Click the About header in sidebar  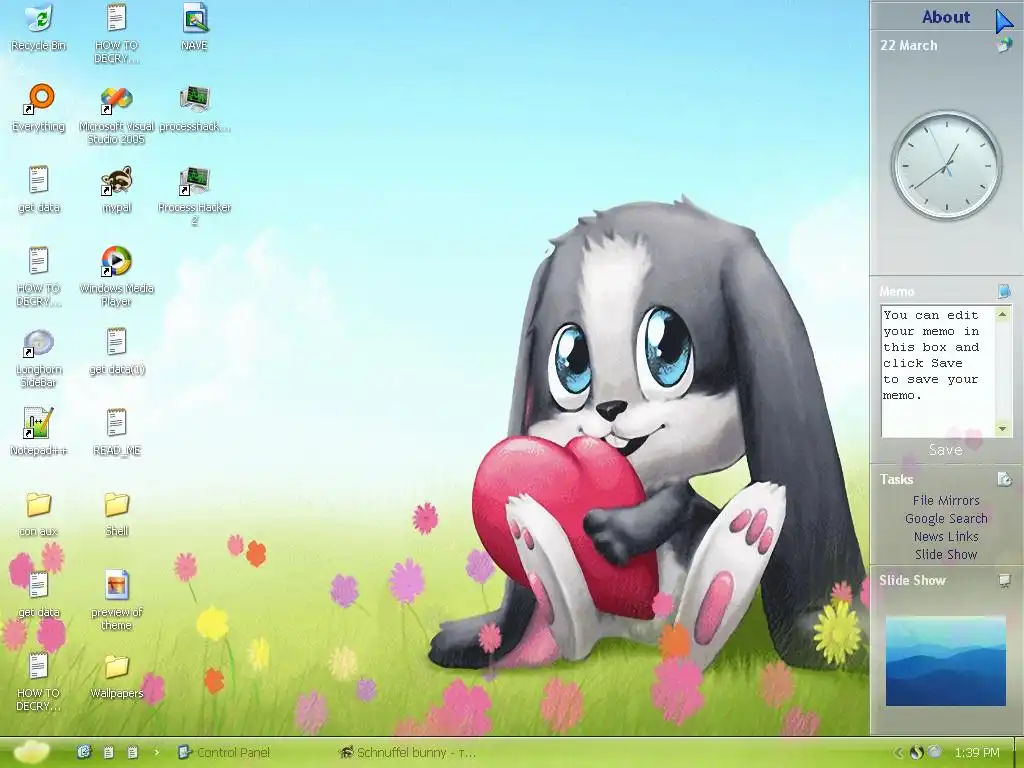click(x=946, y=17)
